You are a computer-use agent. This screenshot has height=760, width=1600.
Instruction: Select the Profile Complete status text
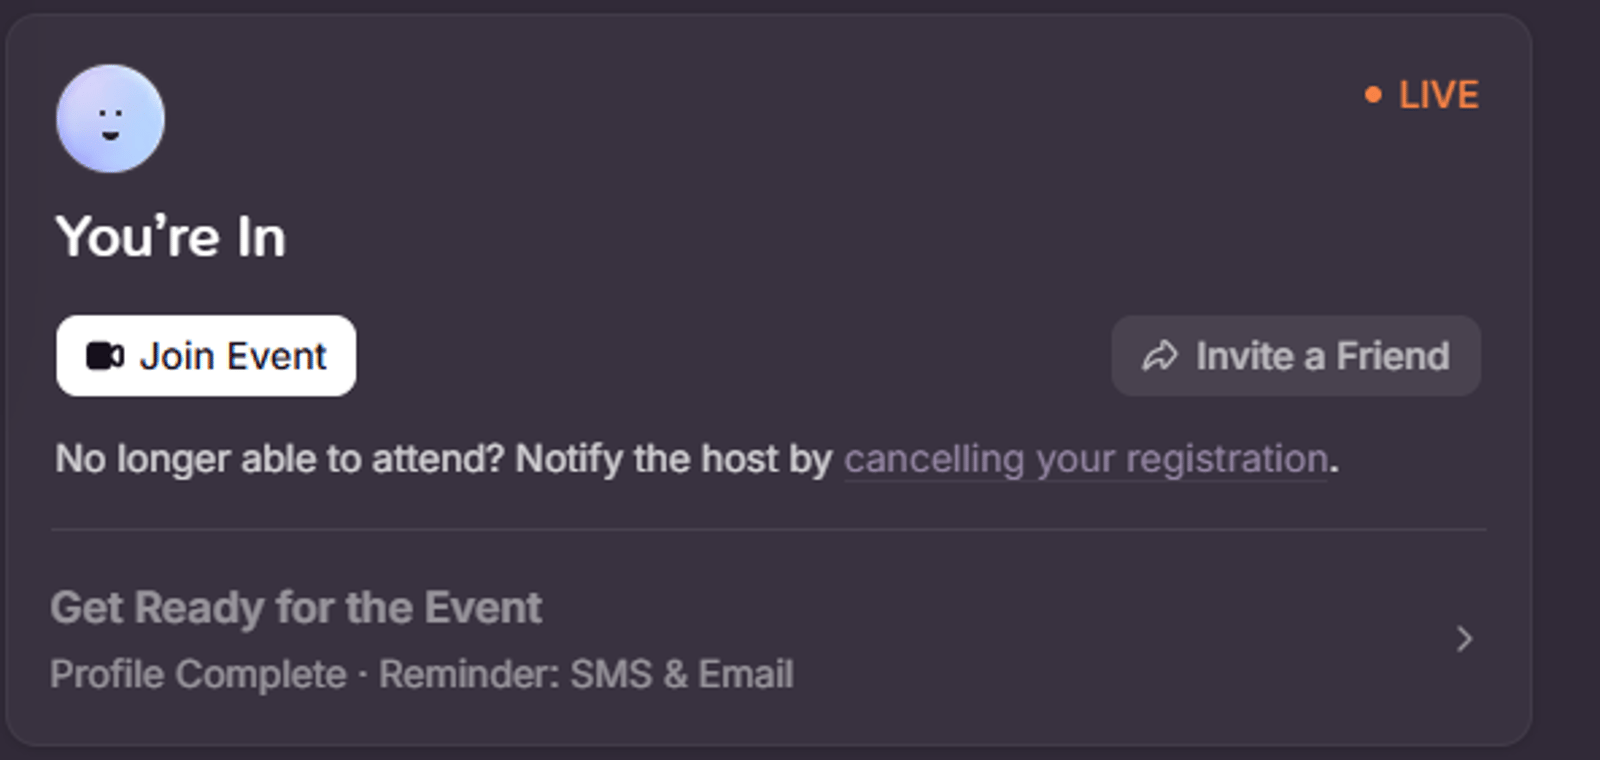pos(198,674)
